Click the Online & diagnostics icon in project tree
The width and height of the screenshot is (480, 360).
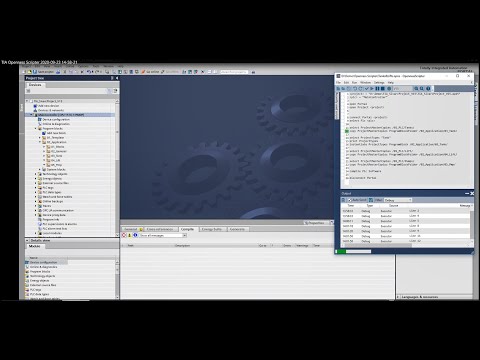[x=39, y=124]
